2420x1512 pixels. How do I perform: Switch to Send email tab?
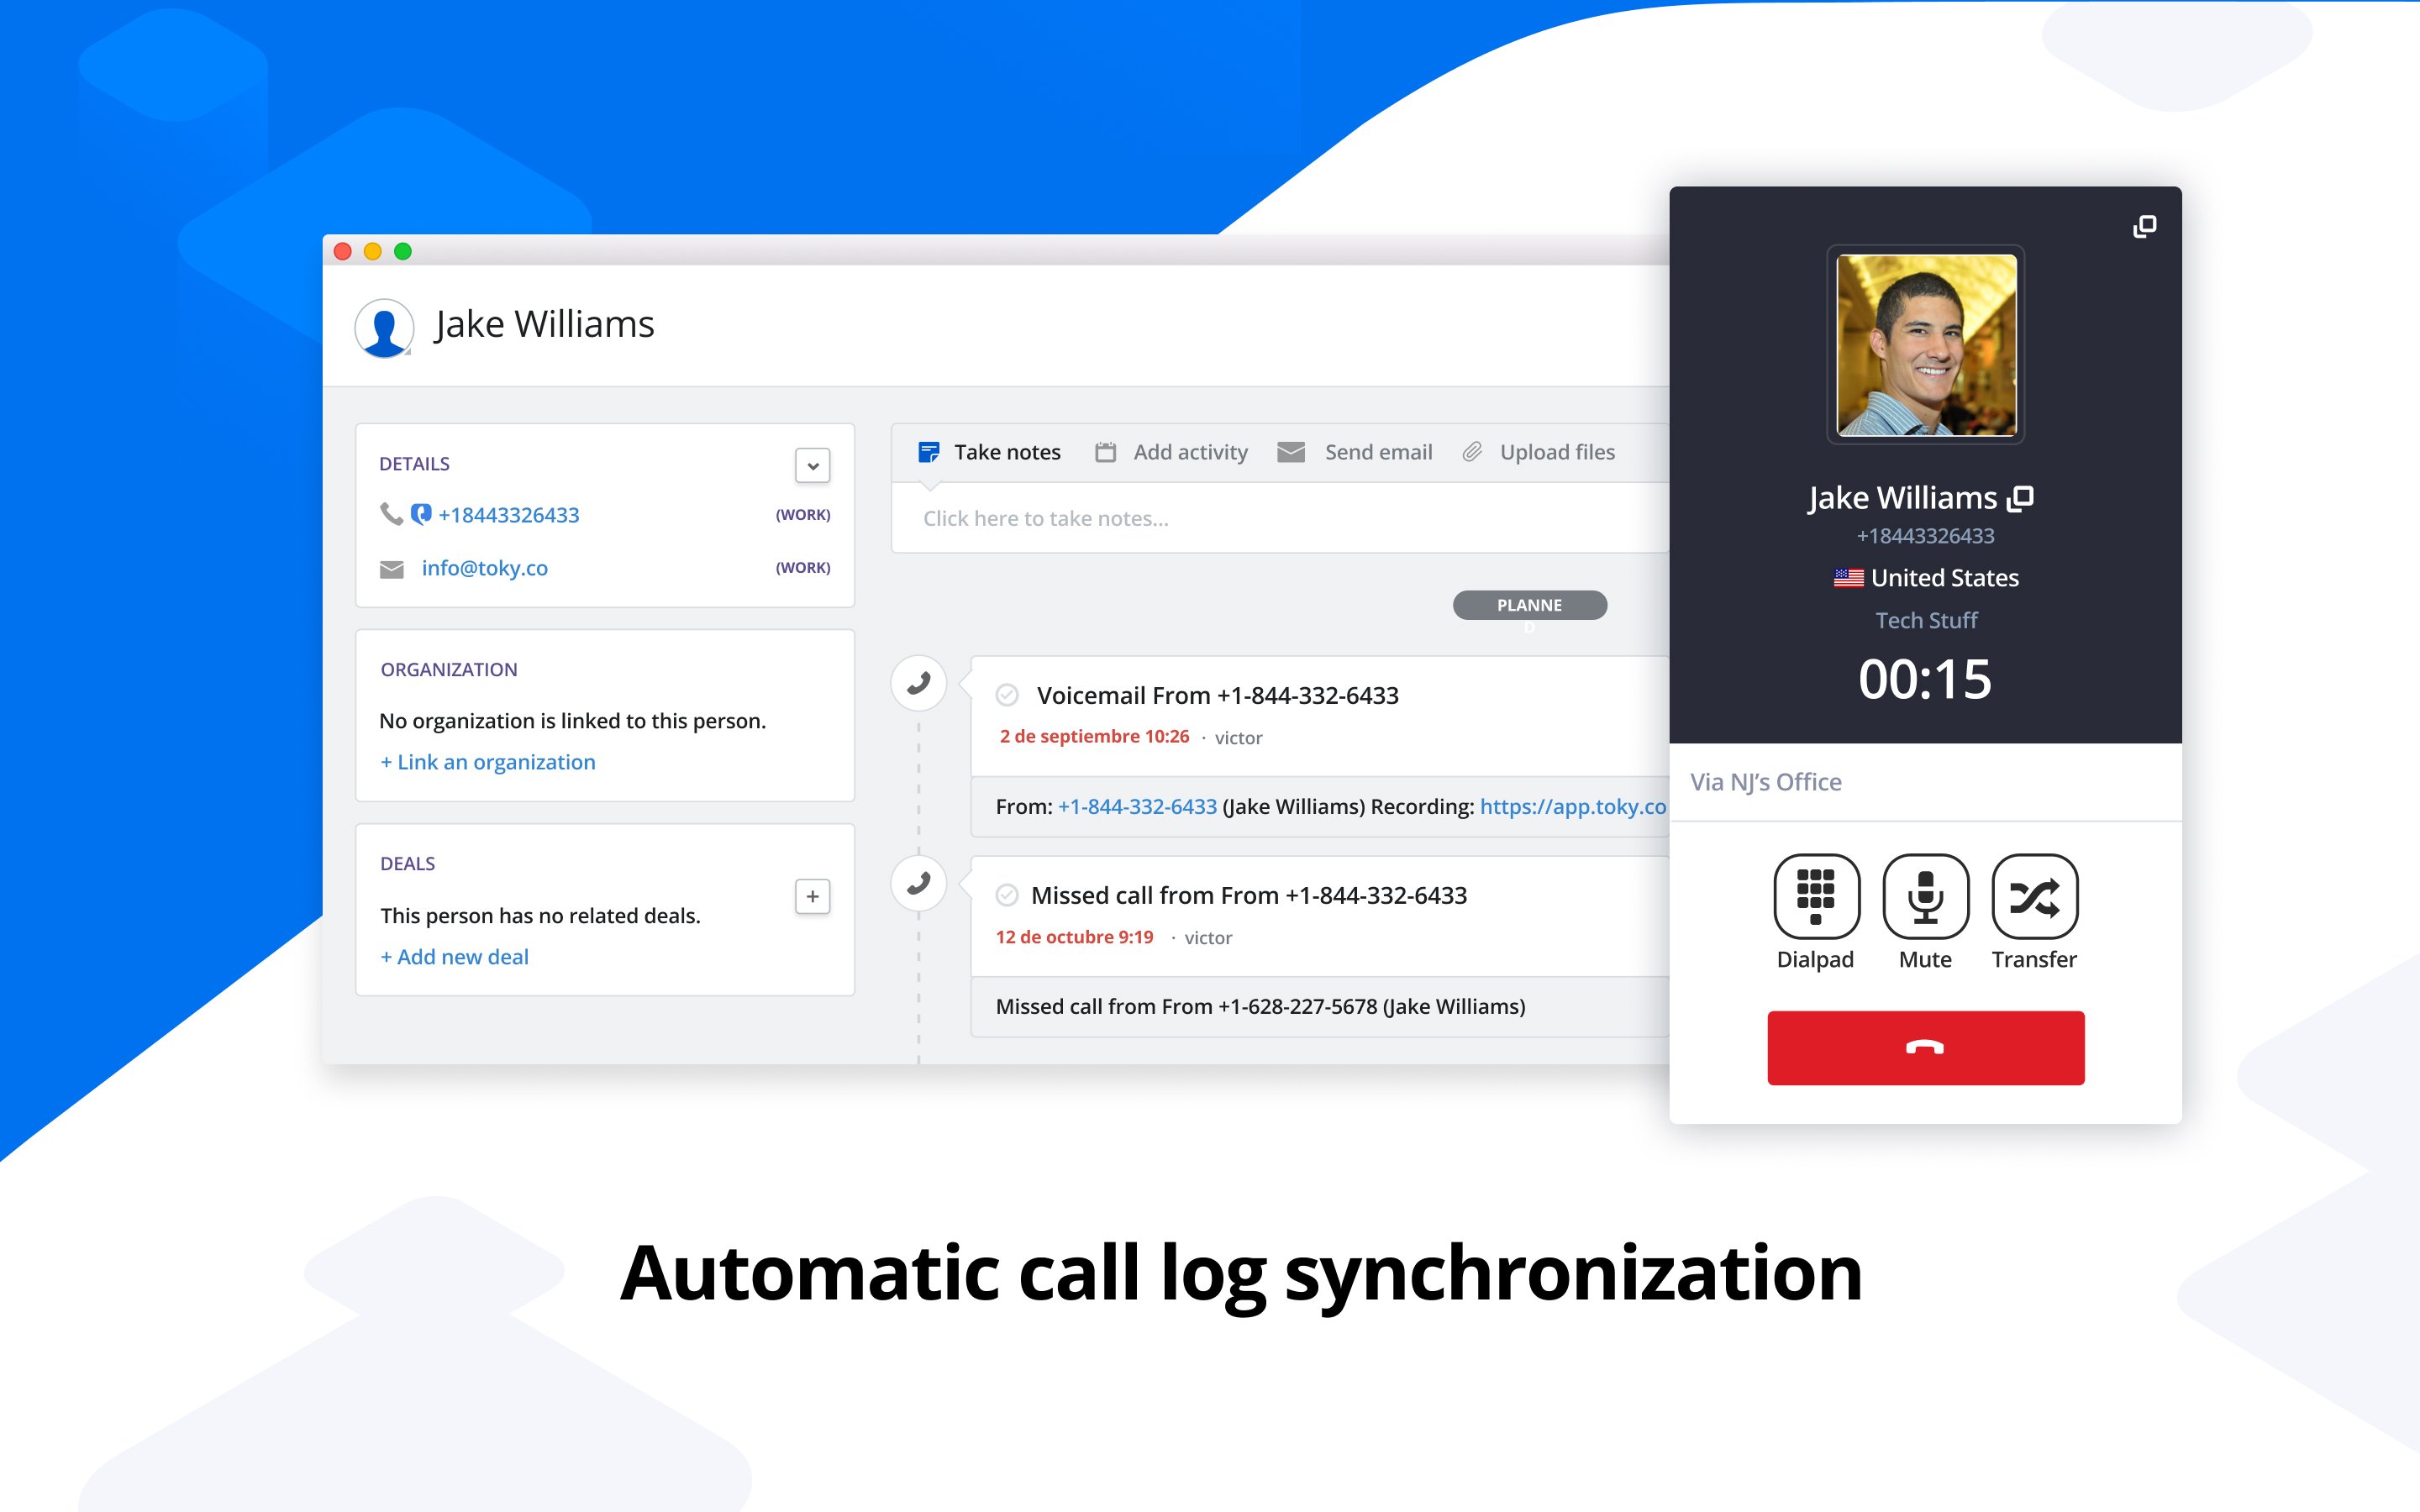tap(1355, 452)
